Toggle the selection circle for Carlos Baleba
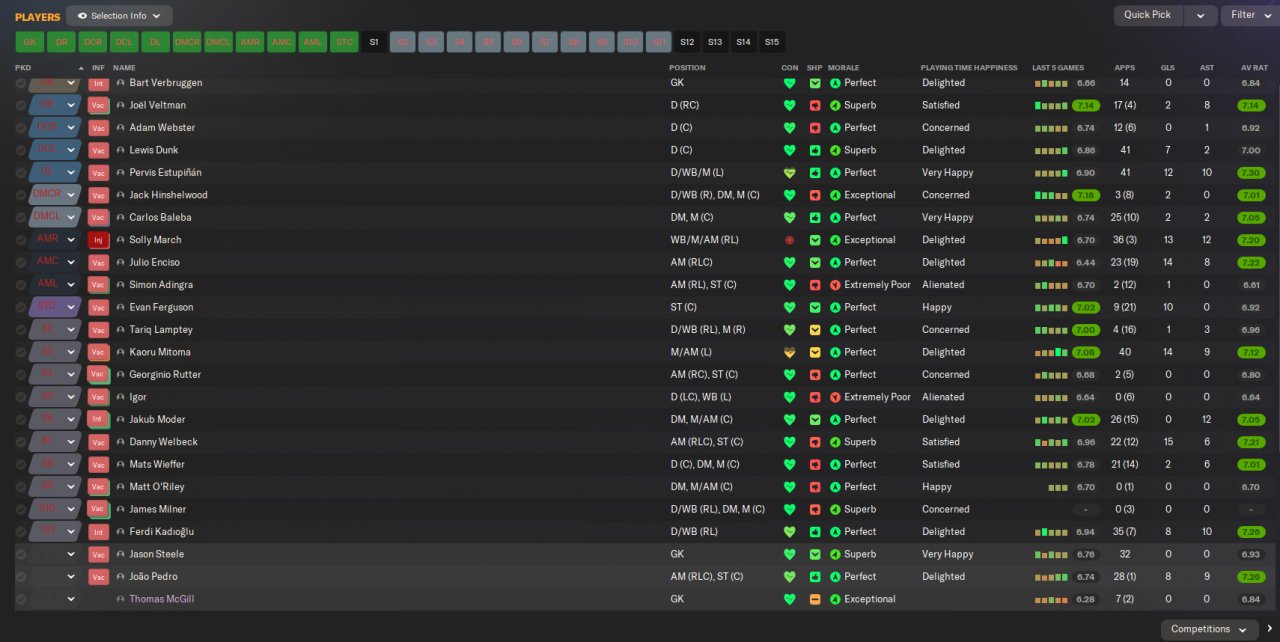 (x=21, y=217)
